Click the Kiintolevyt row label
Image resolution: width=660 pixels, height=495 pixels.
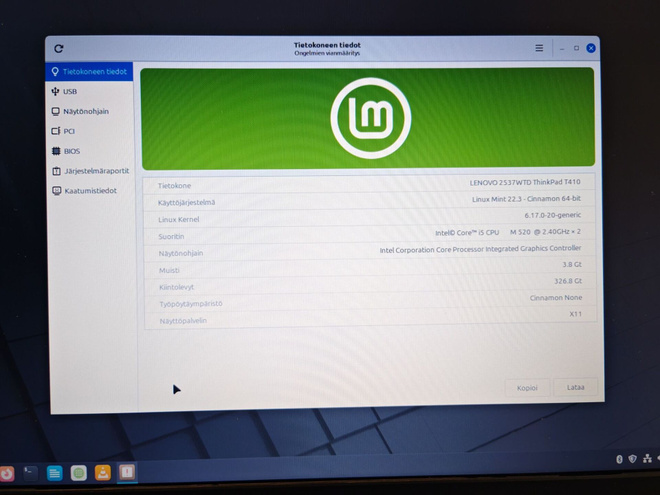[x=177, y=287]
